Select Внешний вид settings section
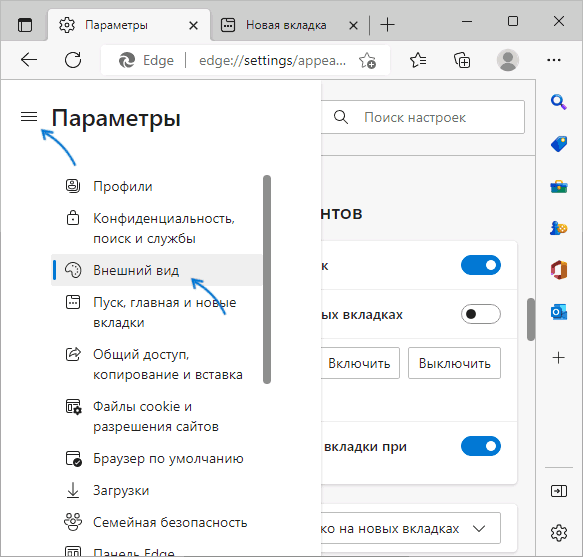 156,270
